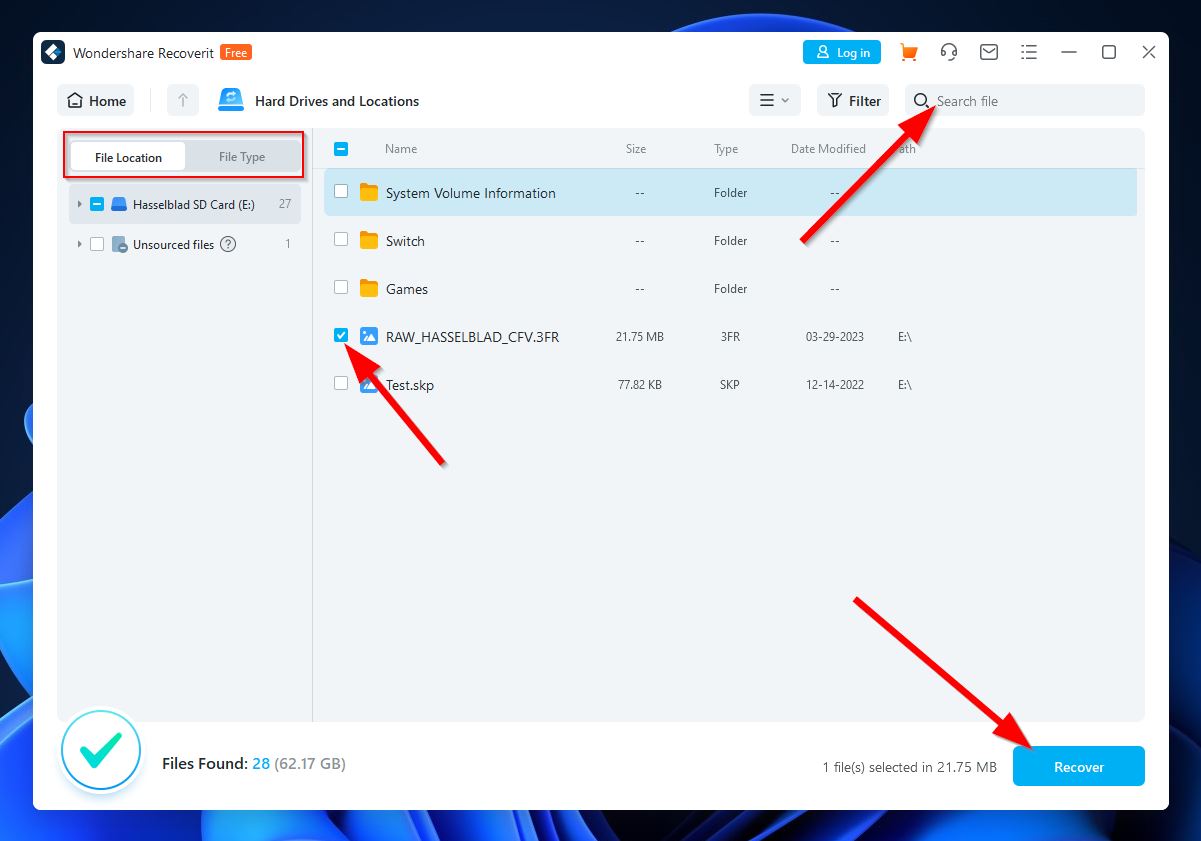Screen dimensions: 1201x841
Task: Go up one folder level arrow
Action: click(x=182, y=100)
